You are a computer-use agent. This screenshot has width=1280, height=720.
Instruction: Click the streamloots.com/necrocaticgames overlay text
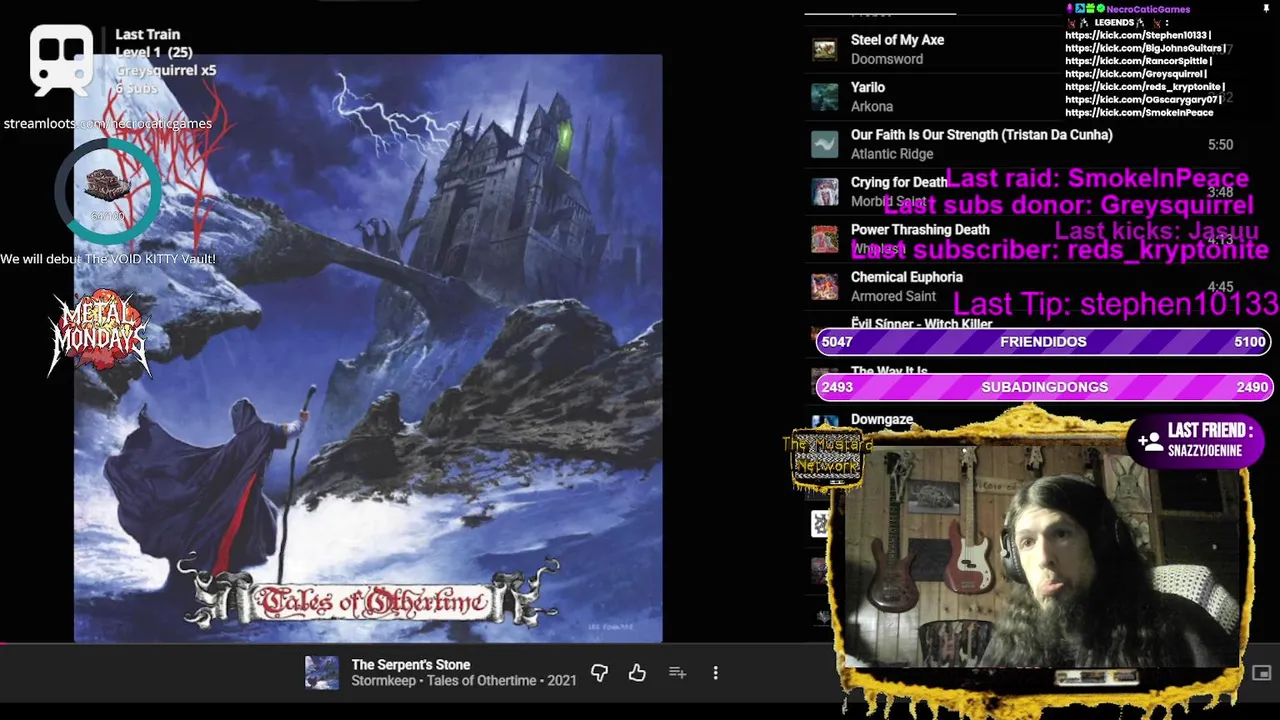pyautogui.click(x=108, y=123)
